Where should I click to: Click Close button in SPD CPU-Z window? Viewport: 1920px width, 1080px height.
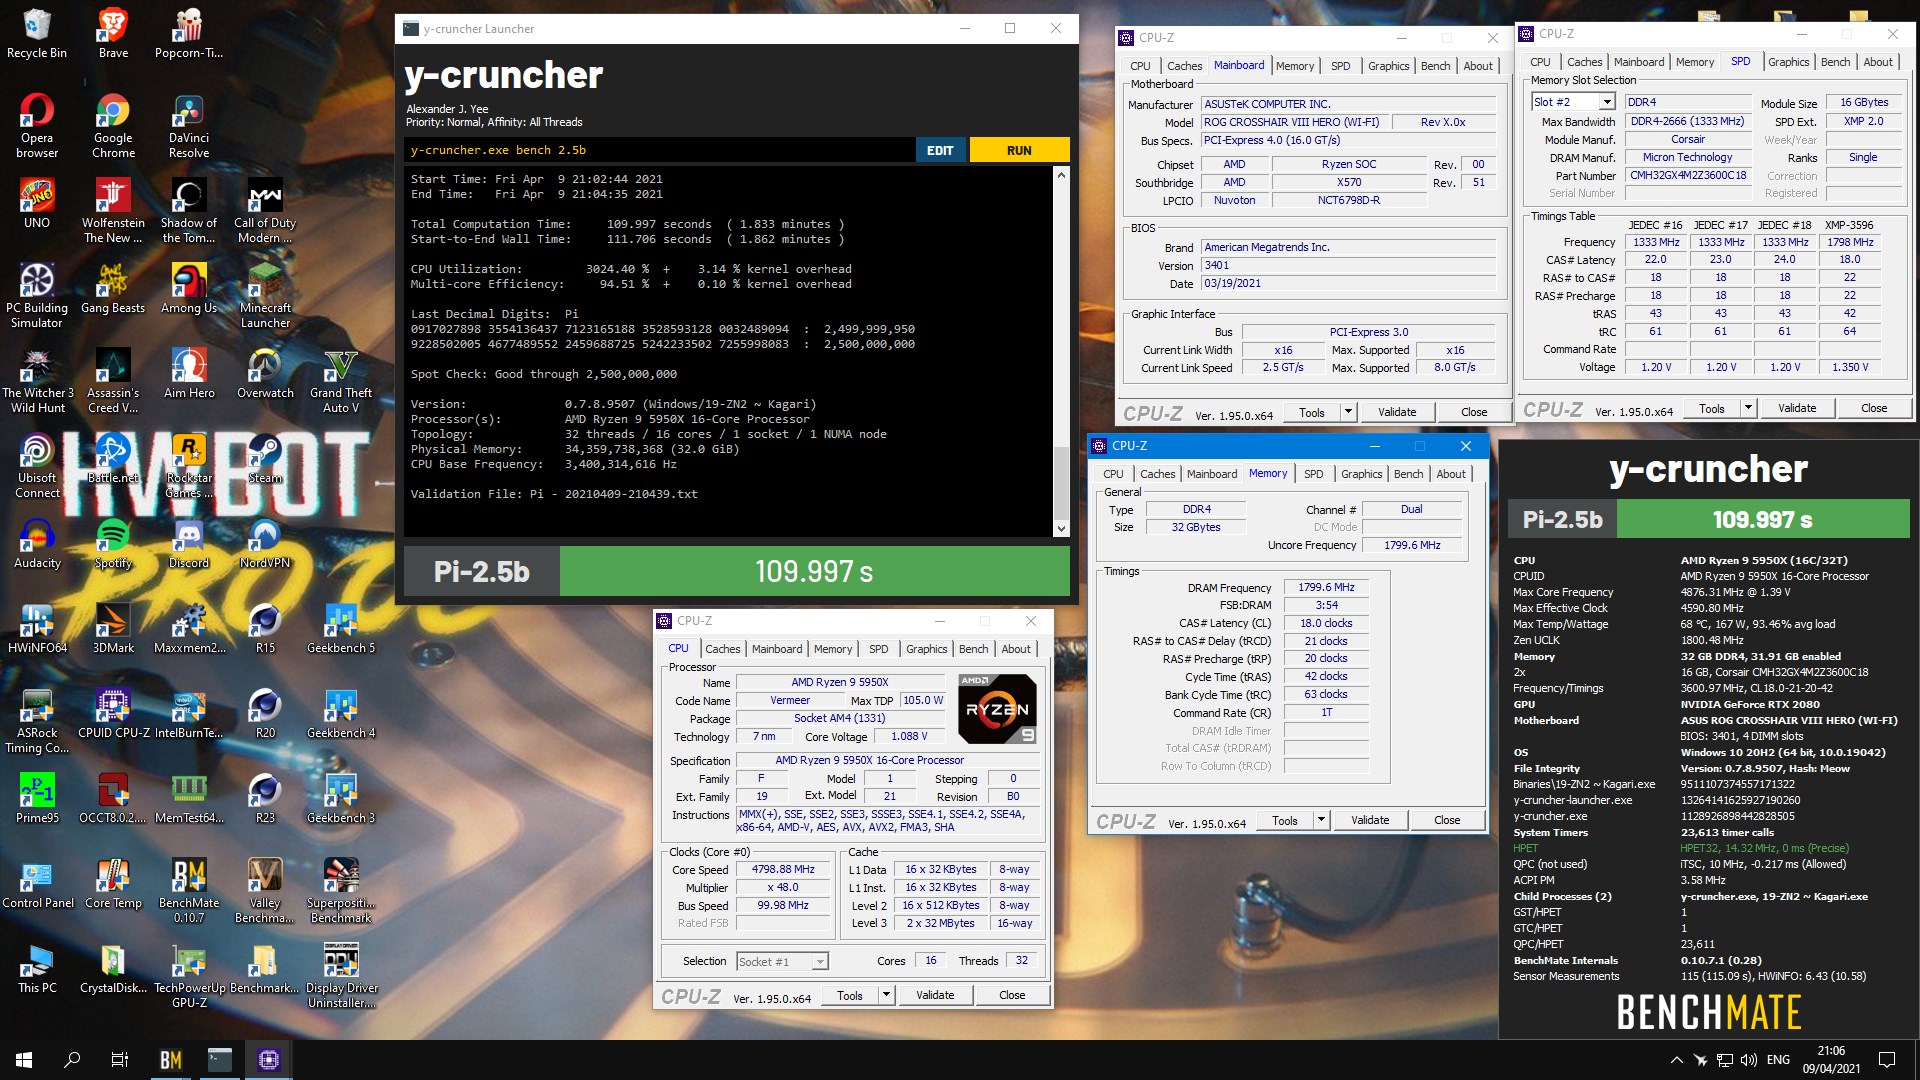click(1874, 408)
